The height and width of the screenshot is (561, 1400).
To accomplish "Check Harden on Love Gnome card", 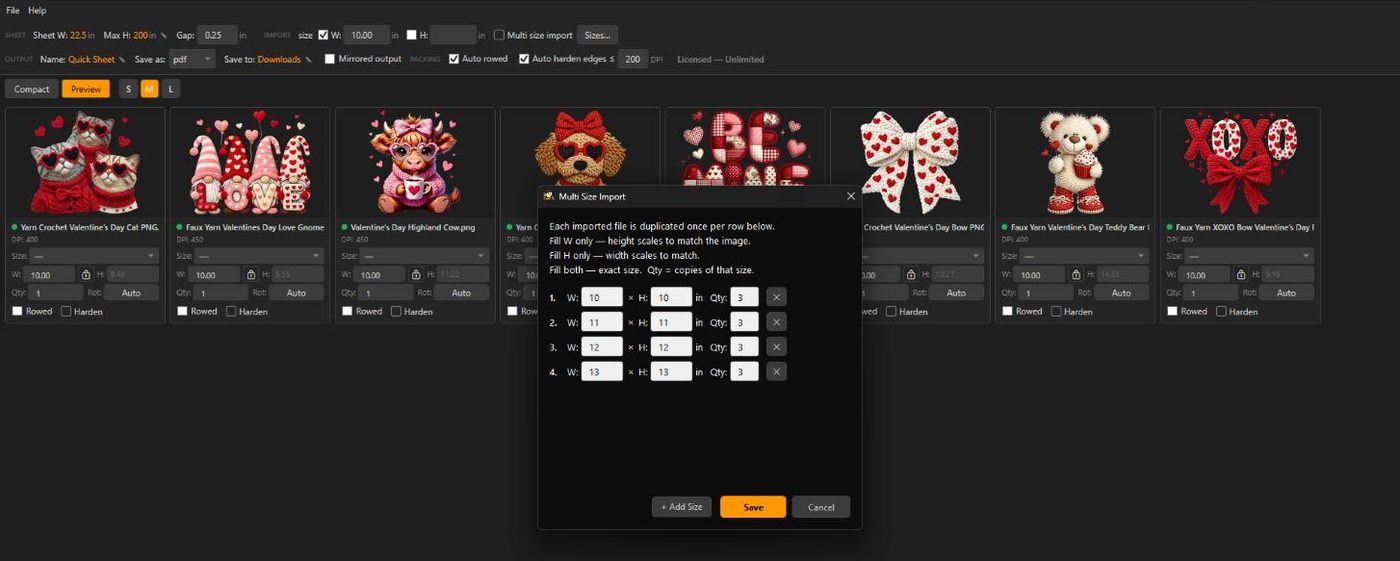I will (231, 311).
